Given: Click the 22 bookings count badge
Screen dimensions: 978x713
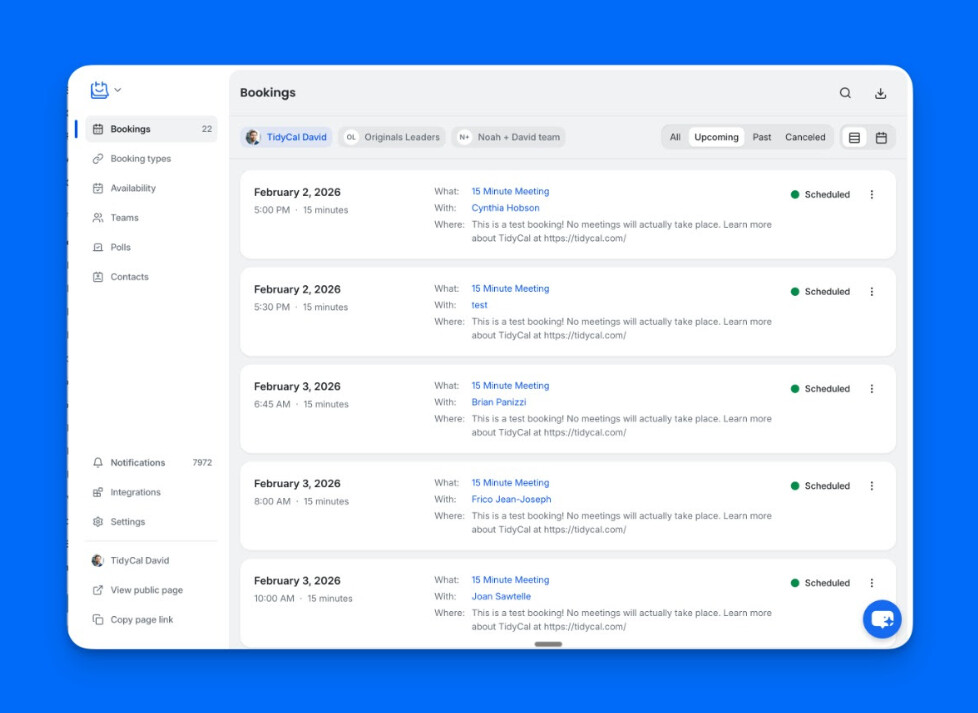Looking at the screenshot, I should pos(206,129).
